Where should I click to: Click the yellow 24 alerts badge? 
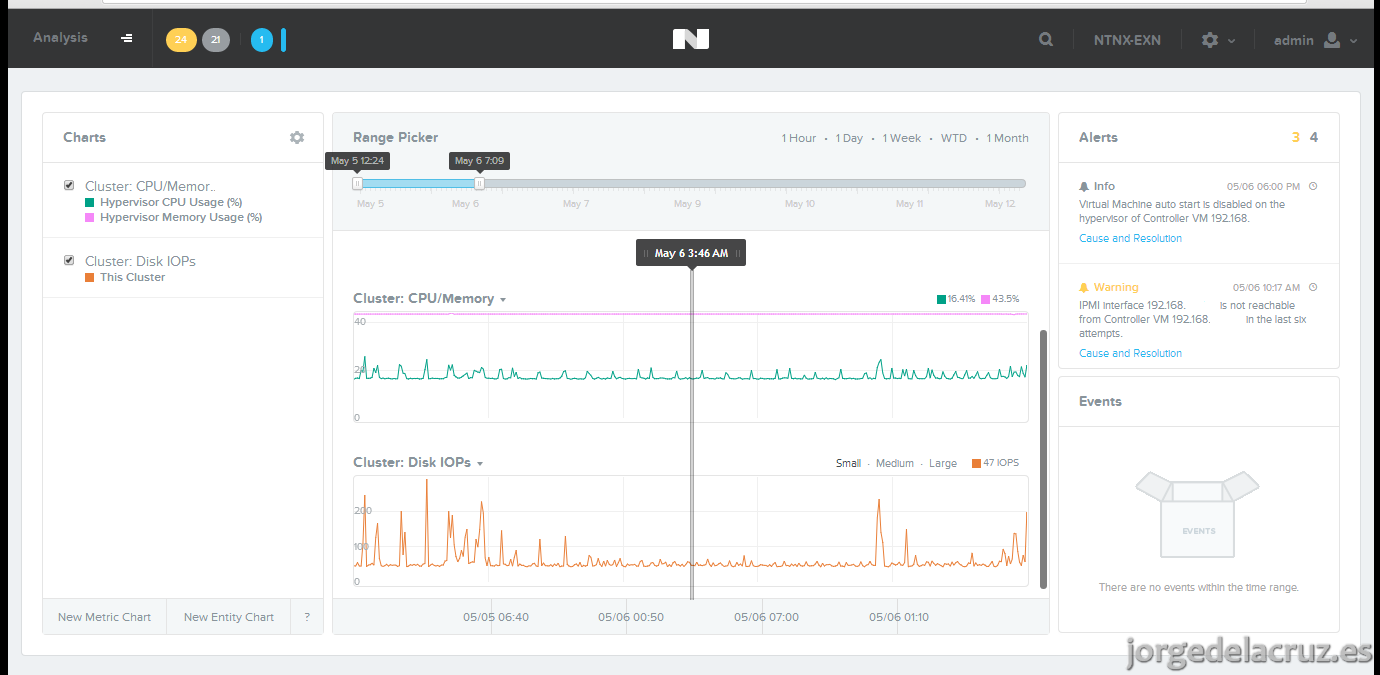click(181, 40)
